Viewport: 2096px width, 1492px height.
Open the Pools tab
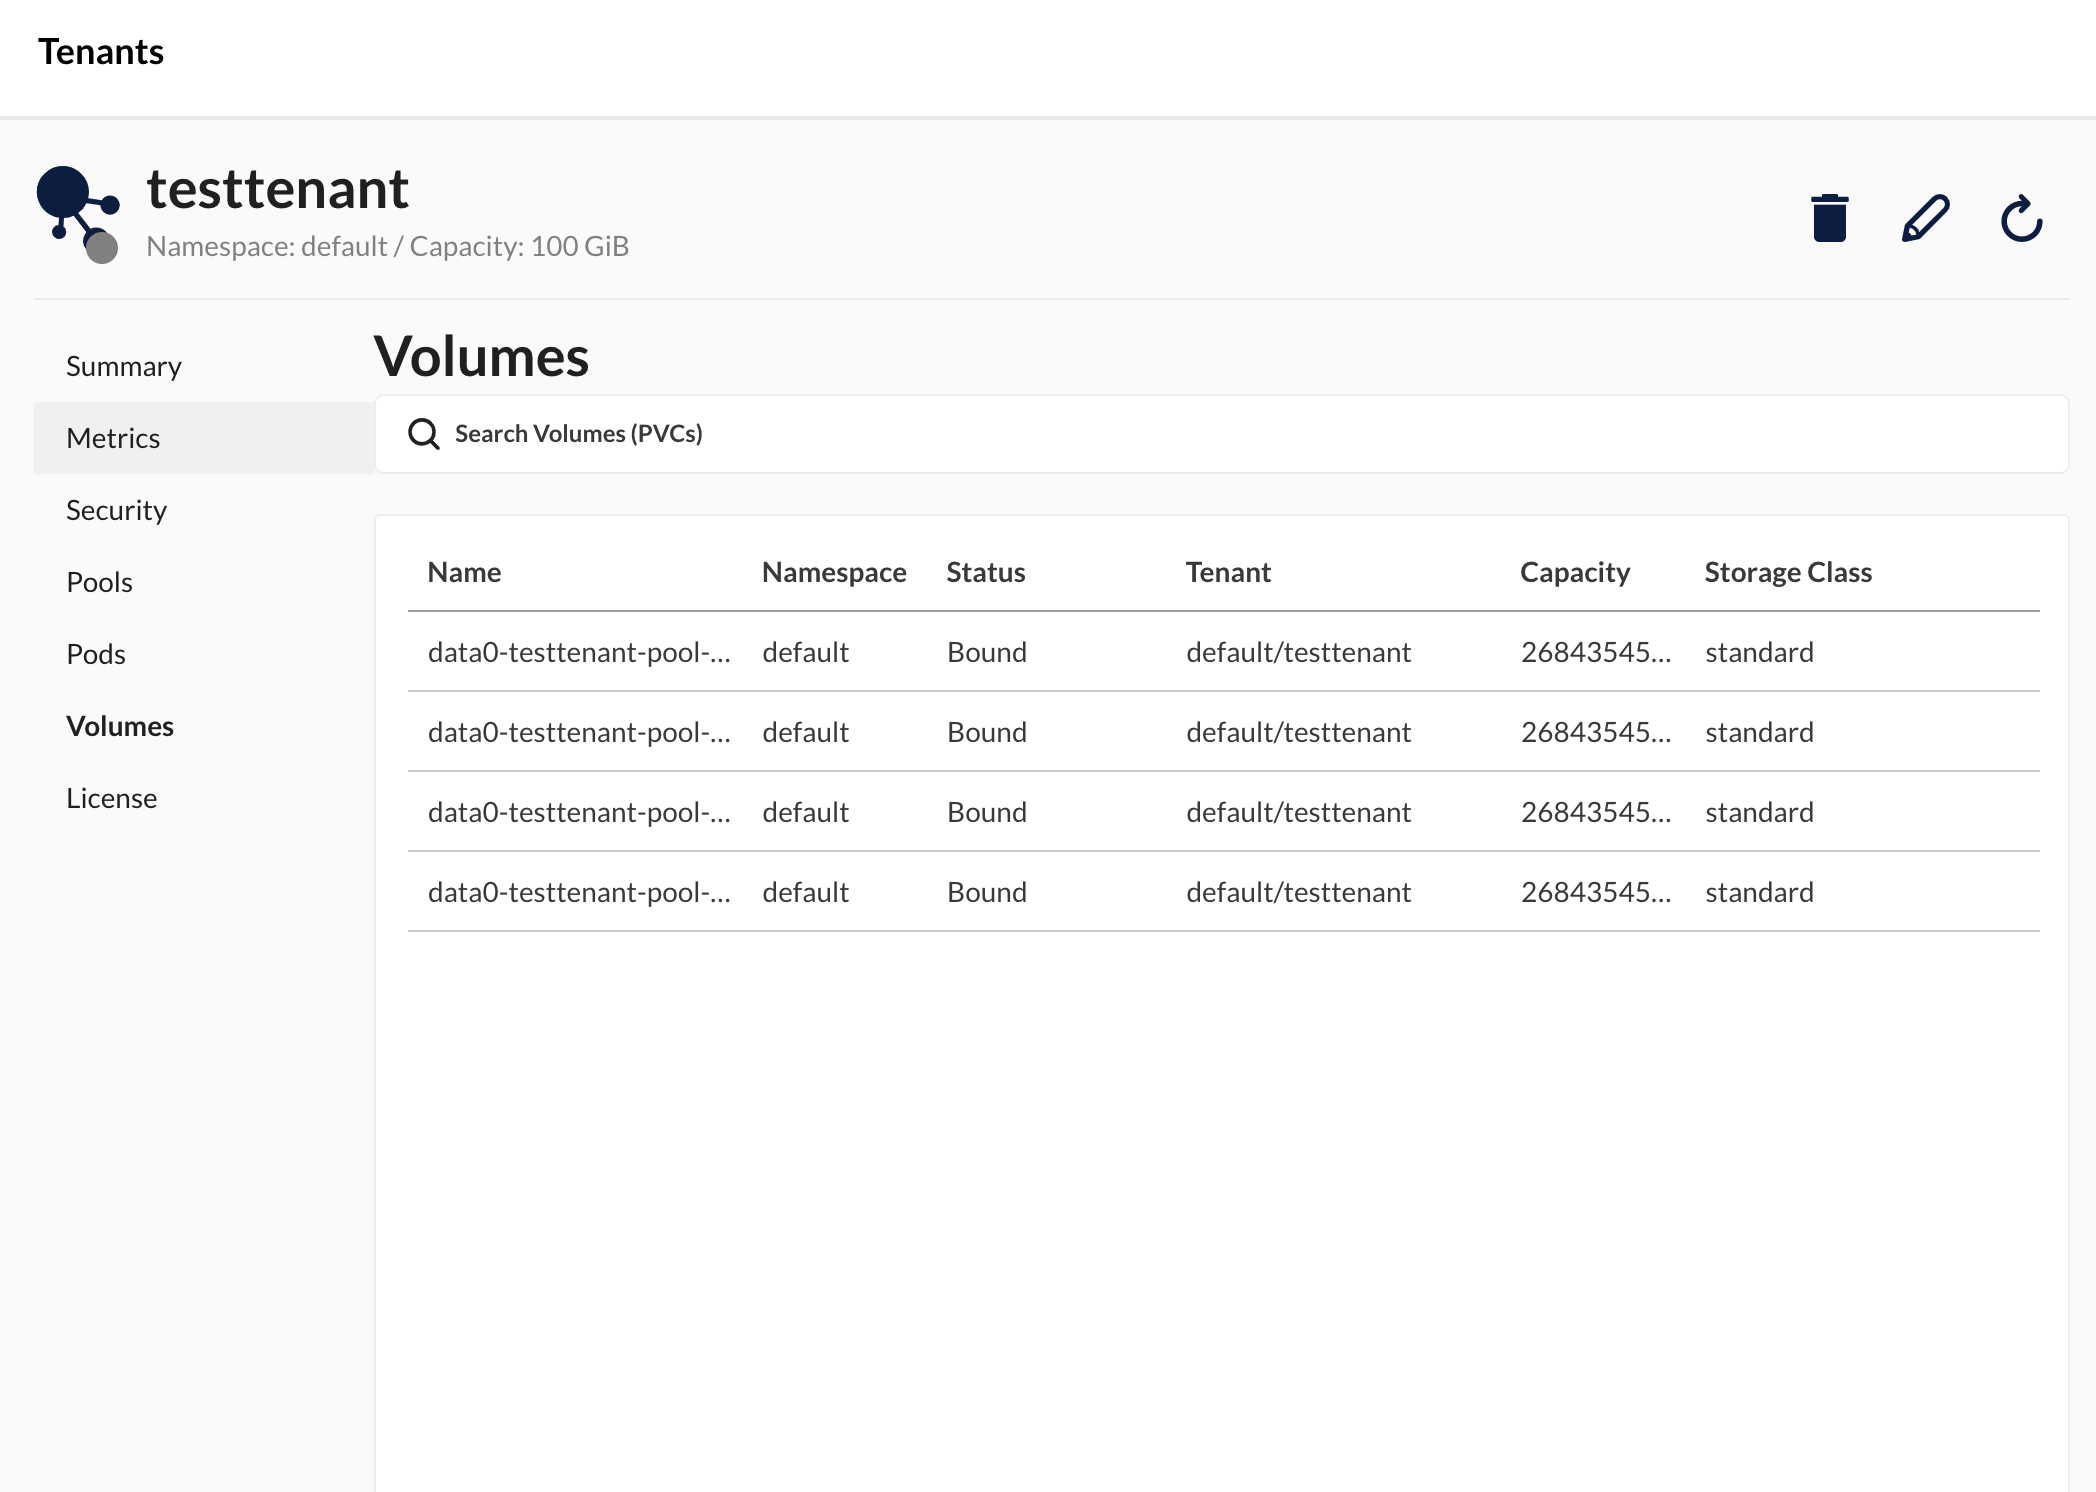(99, 583)
